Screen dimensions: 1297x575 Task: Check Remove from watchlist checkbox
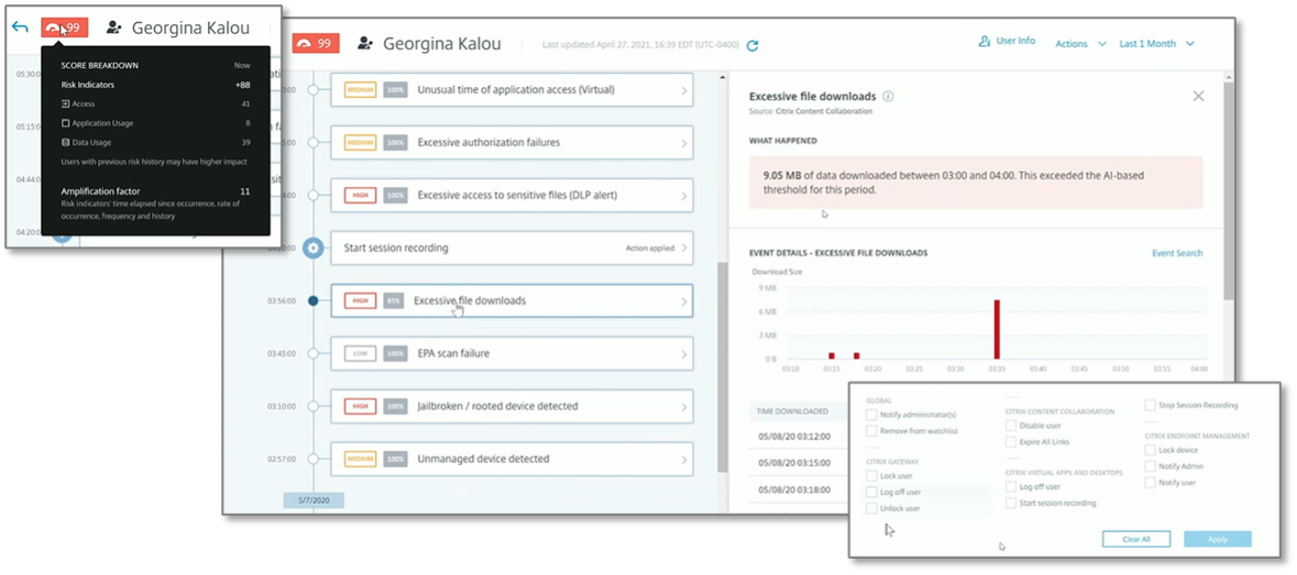pos(872,431)
